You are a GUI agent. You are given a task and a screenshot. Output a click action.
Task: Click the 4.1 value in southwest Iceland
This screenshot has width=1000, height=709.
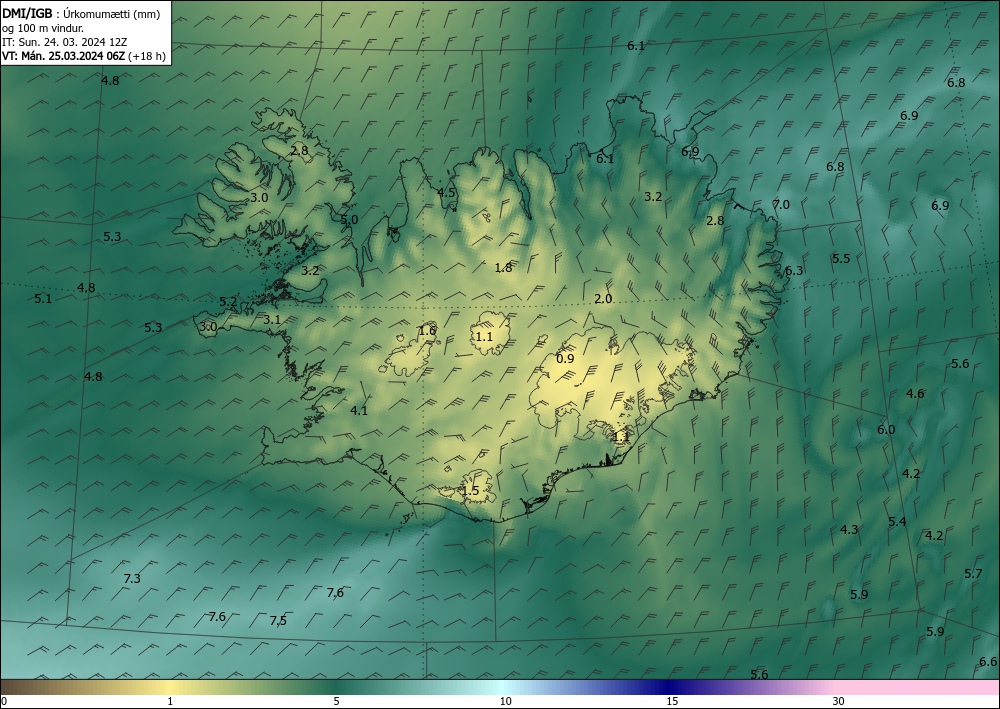359,411
